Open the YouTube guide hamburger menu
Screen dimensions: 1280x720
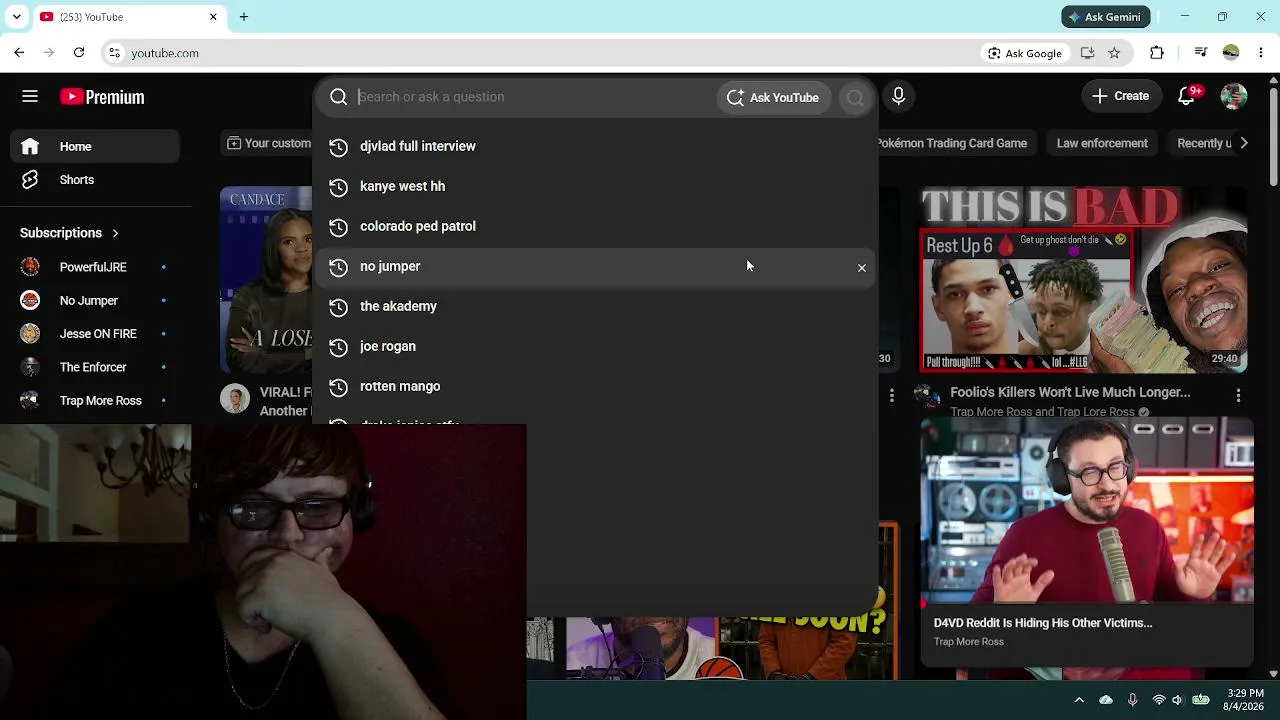pos(30,96)
